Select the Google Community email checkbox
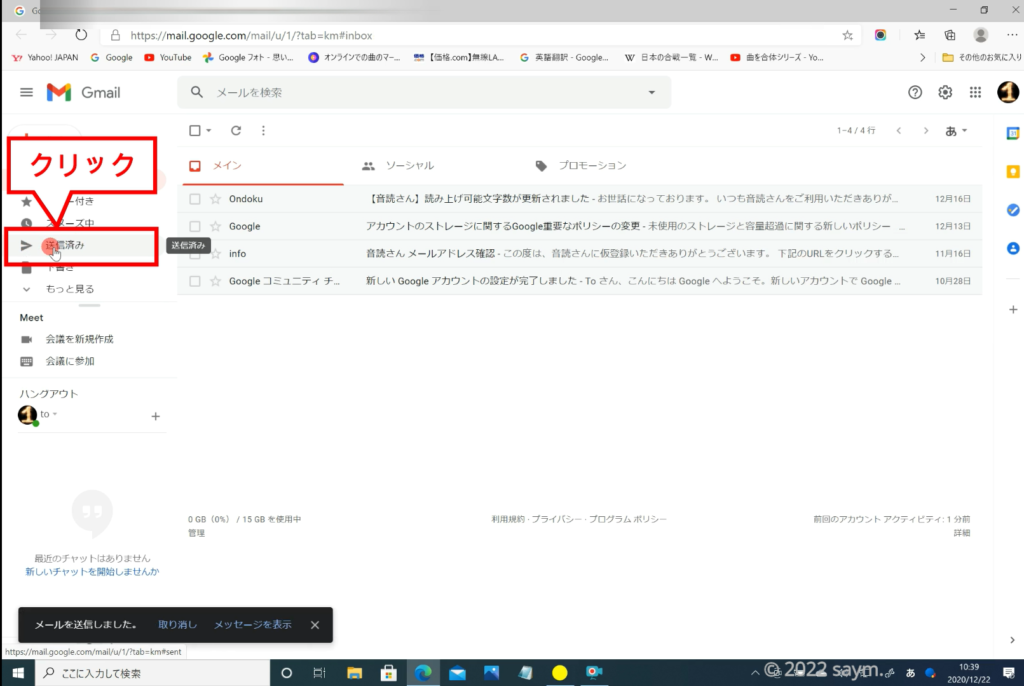1024x686 pixels. point(195,282)
